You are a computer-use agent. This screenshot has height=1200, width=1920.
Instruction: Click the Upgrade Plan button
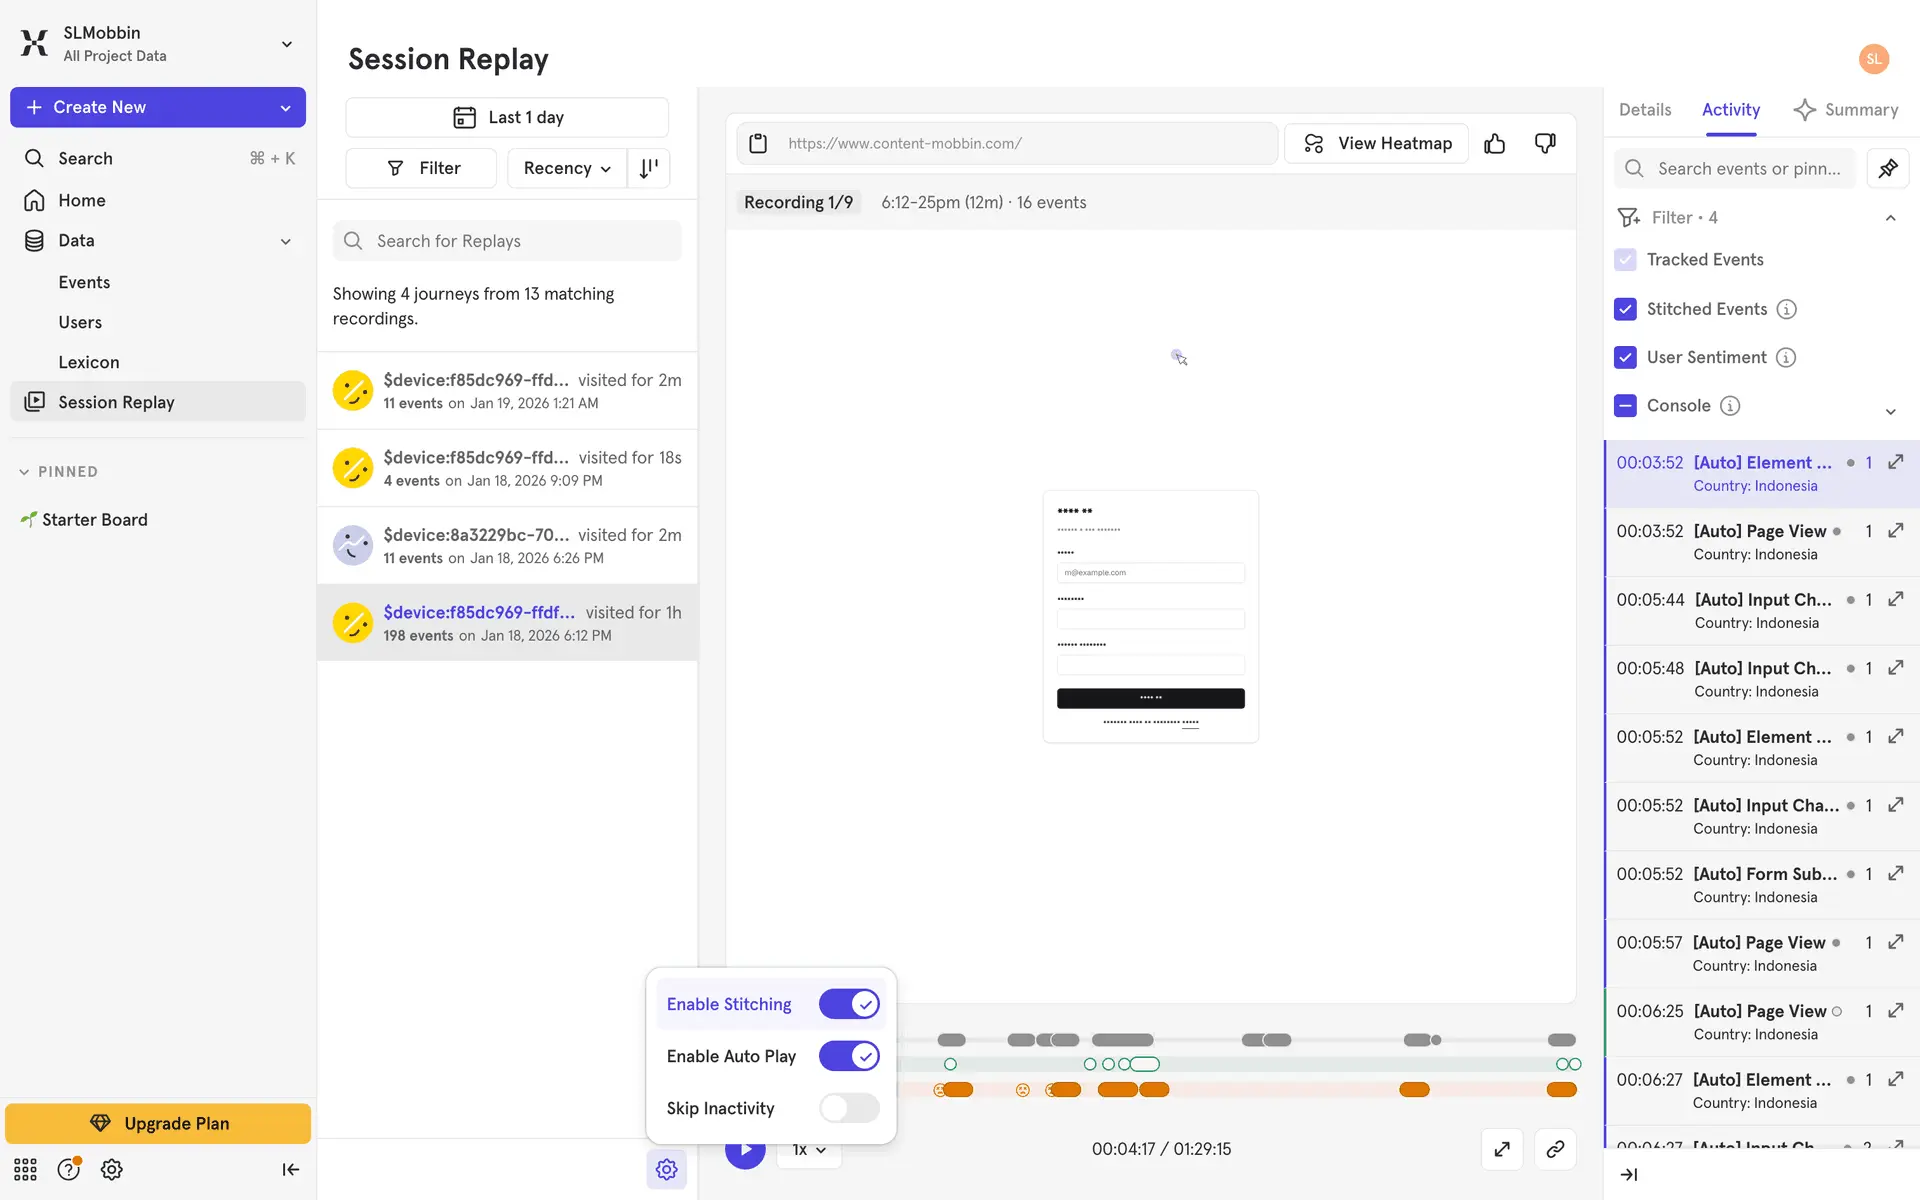158,1123
